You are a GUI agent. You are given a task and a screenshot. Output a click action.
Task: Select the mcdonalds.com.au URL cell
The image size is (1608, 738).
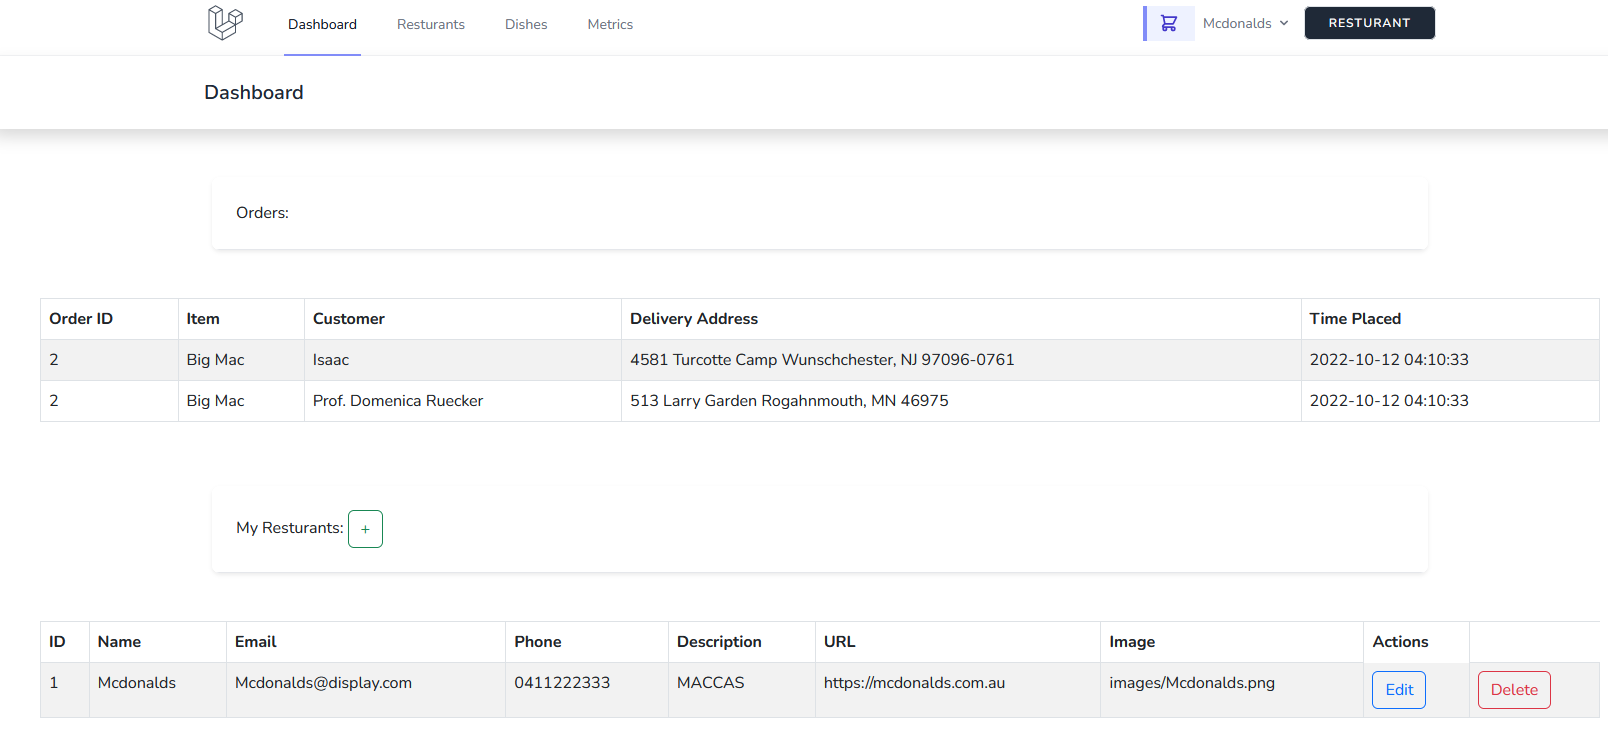point(958,690)
